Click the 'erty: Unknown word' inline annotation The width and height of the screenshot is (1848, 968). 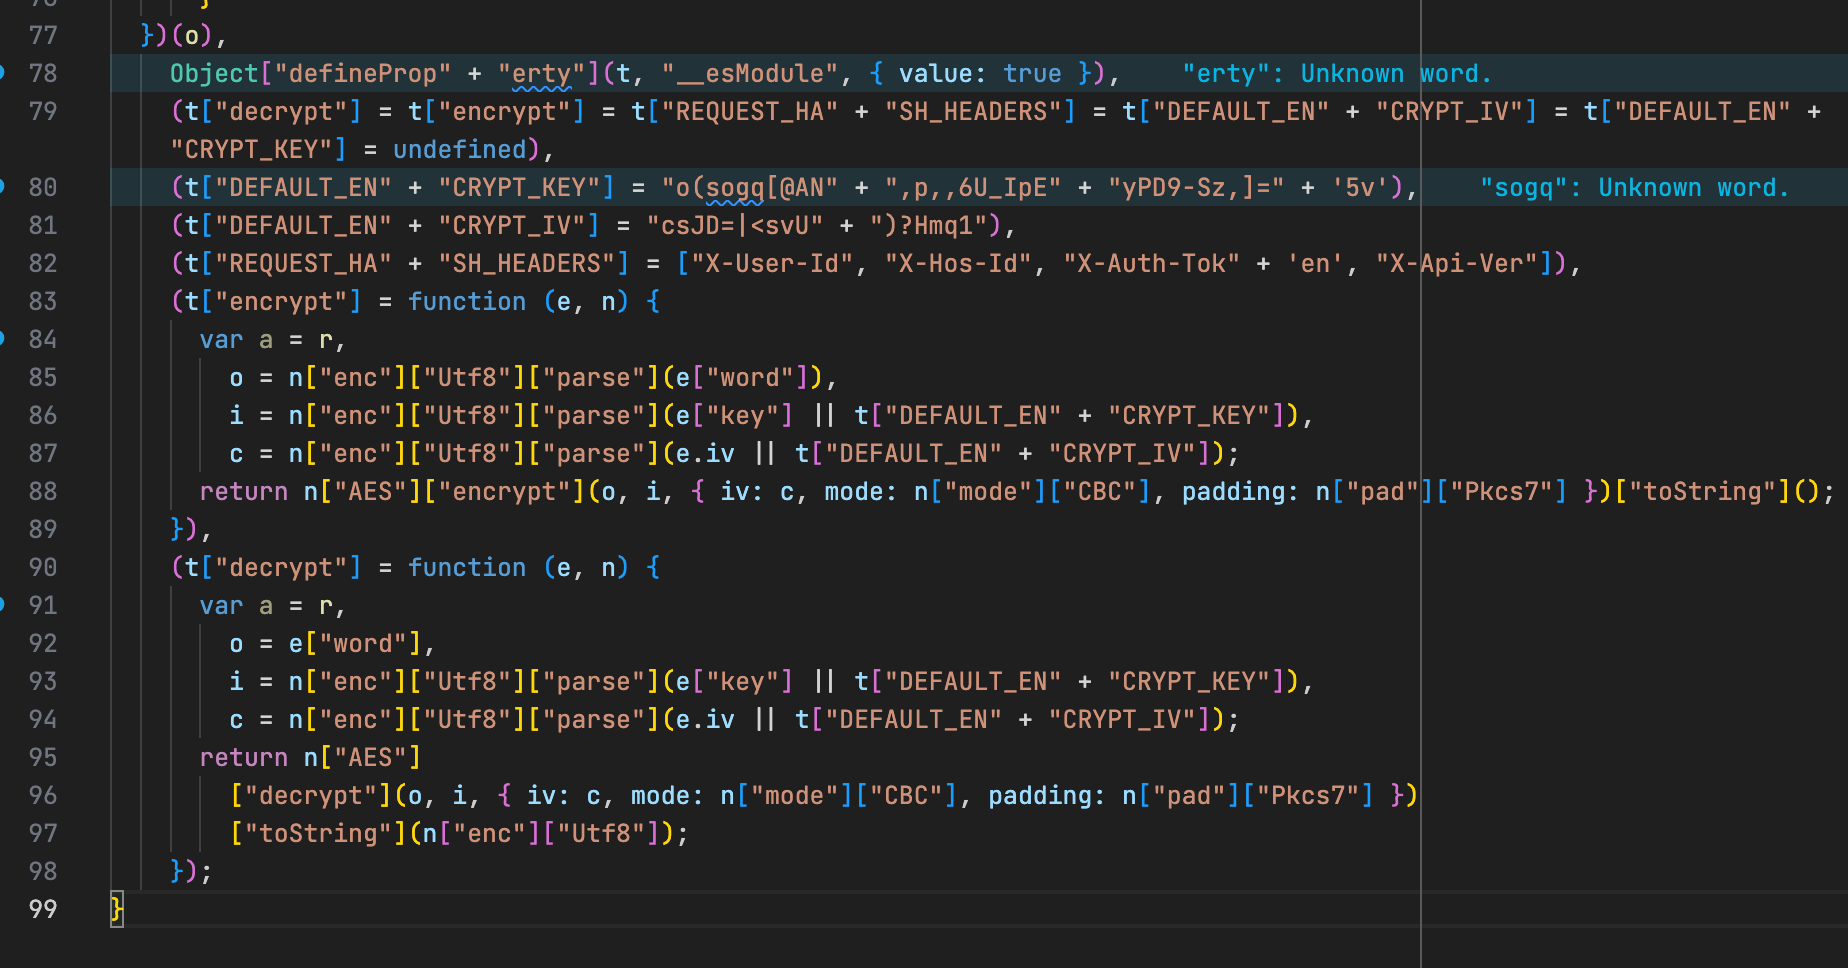coord(1337,72)
